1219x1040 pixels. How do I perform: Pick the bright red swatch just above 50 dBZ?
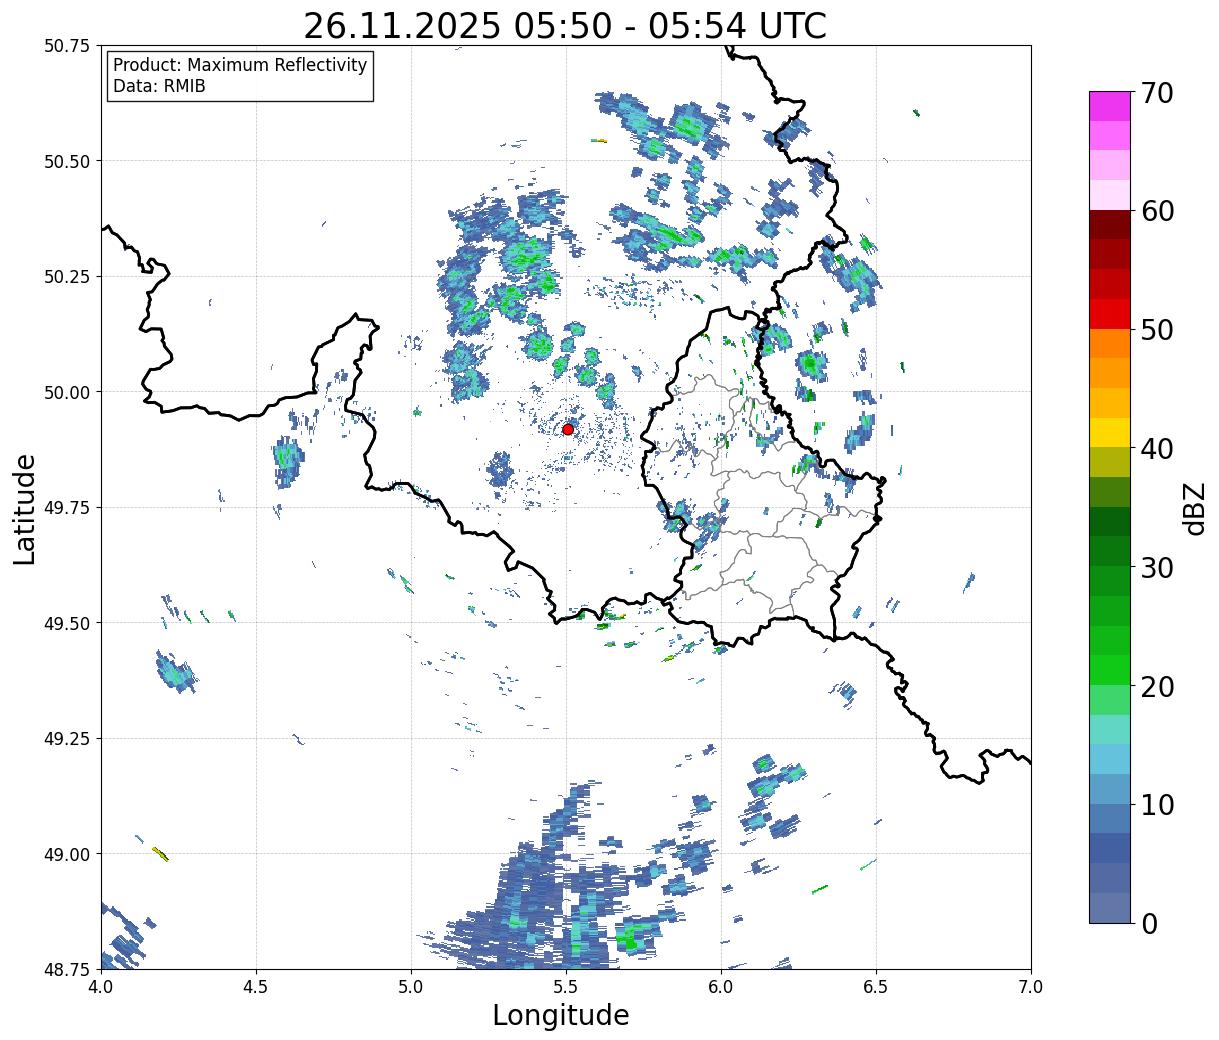point(1110,314)
